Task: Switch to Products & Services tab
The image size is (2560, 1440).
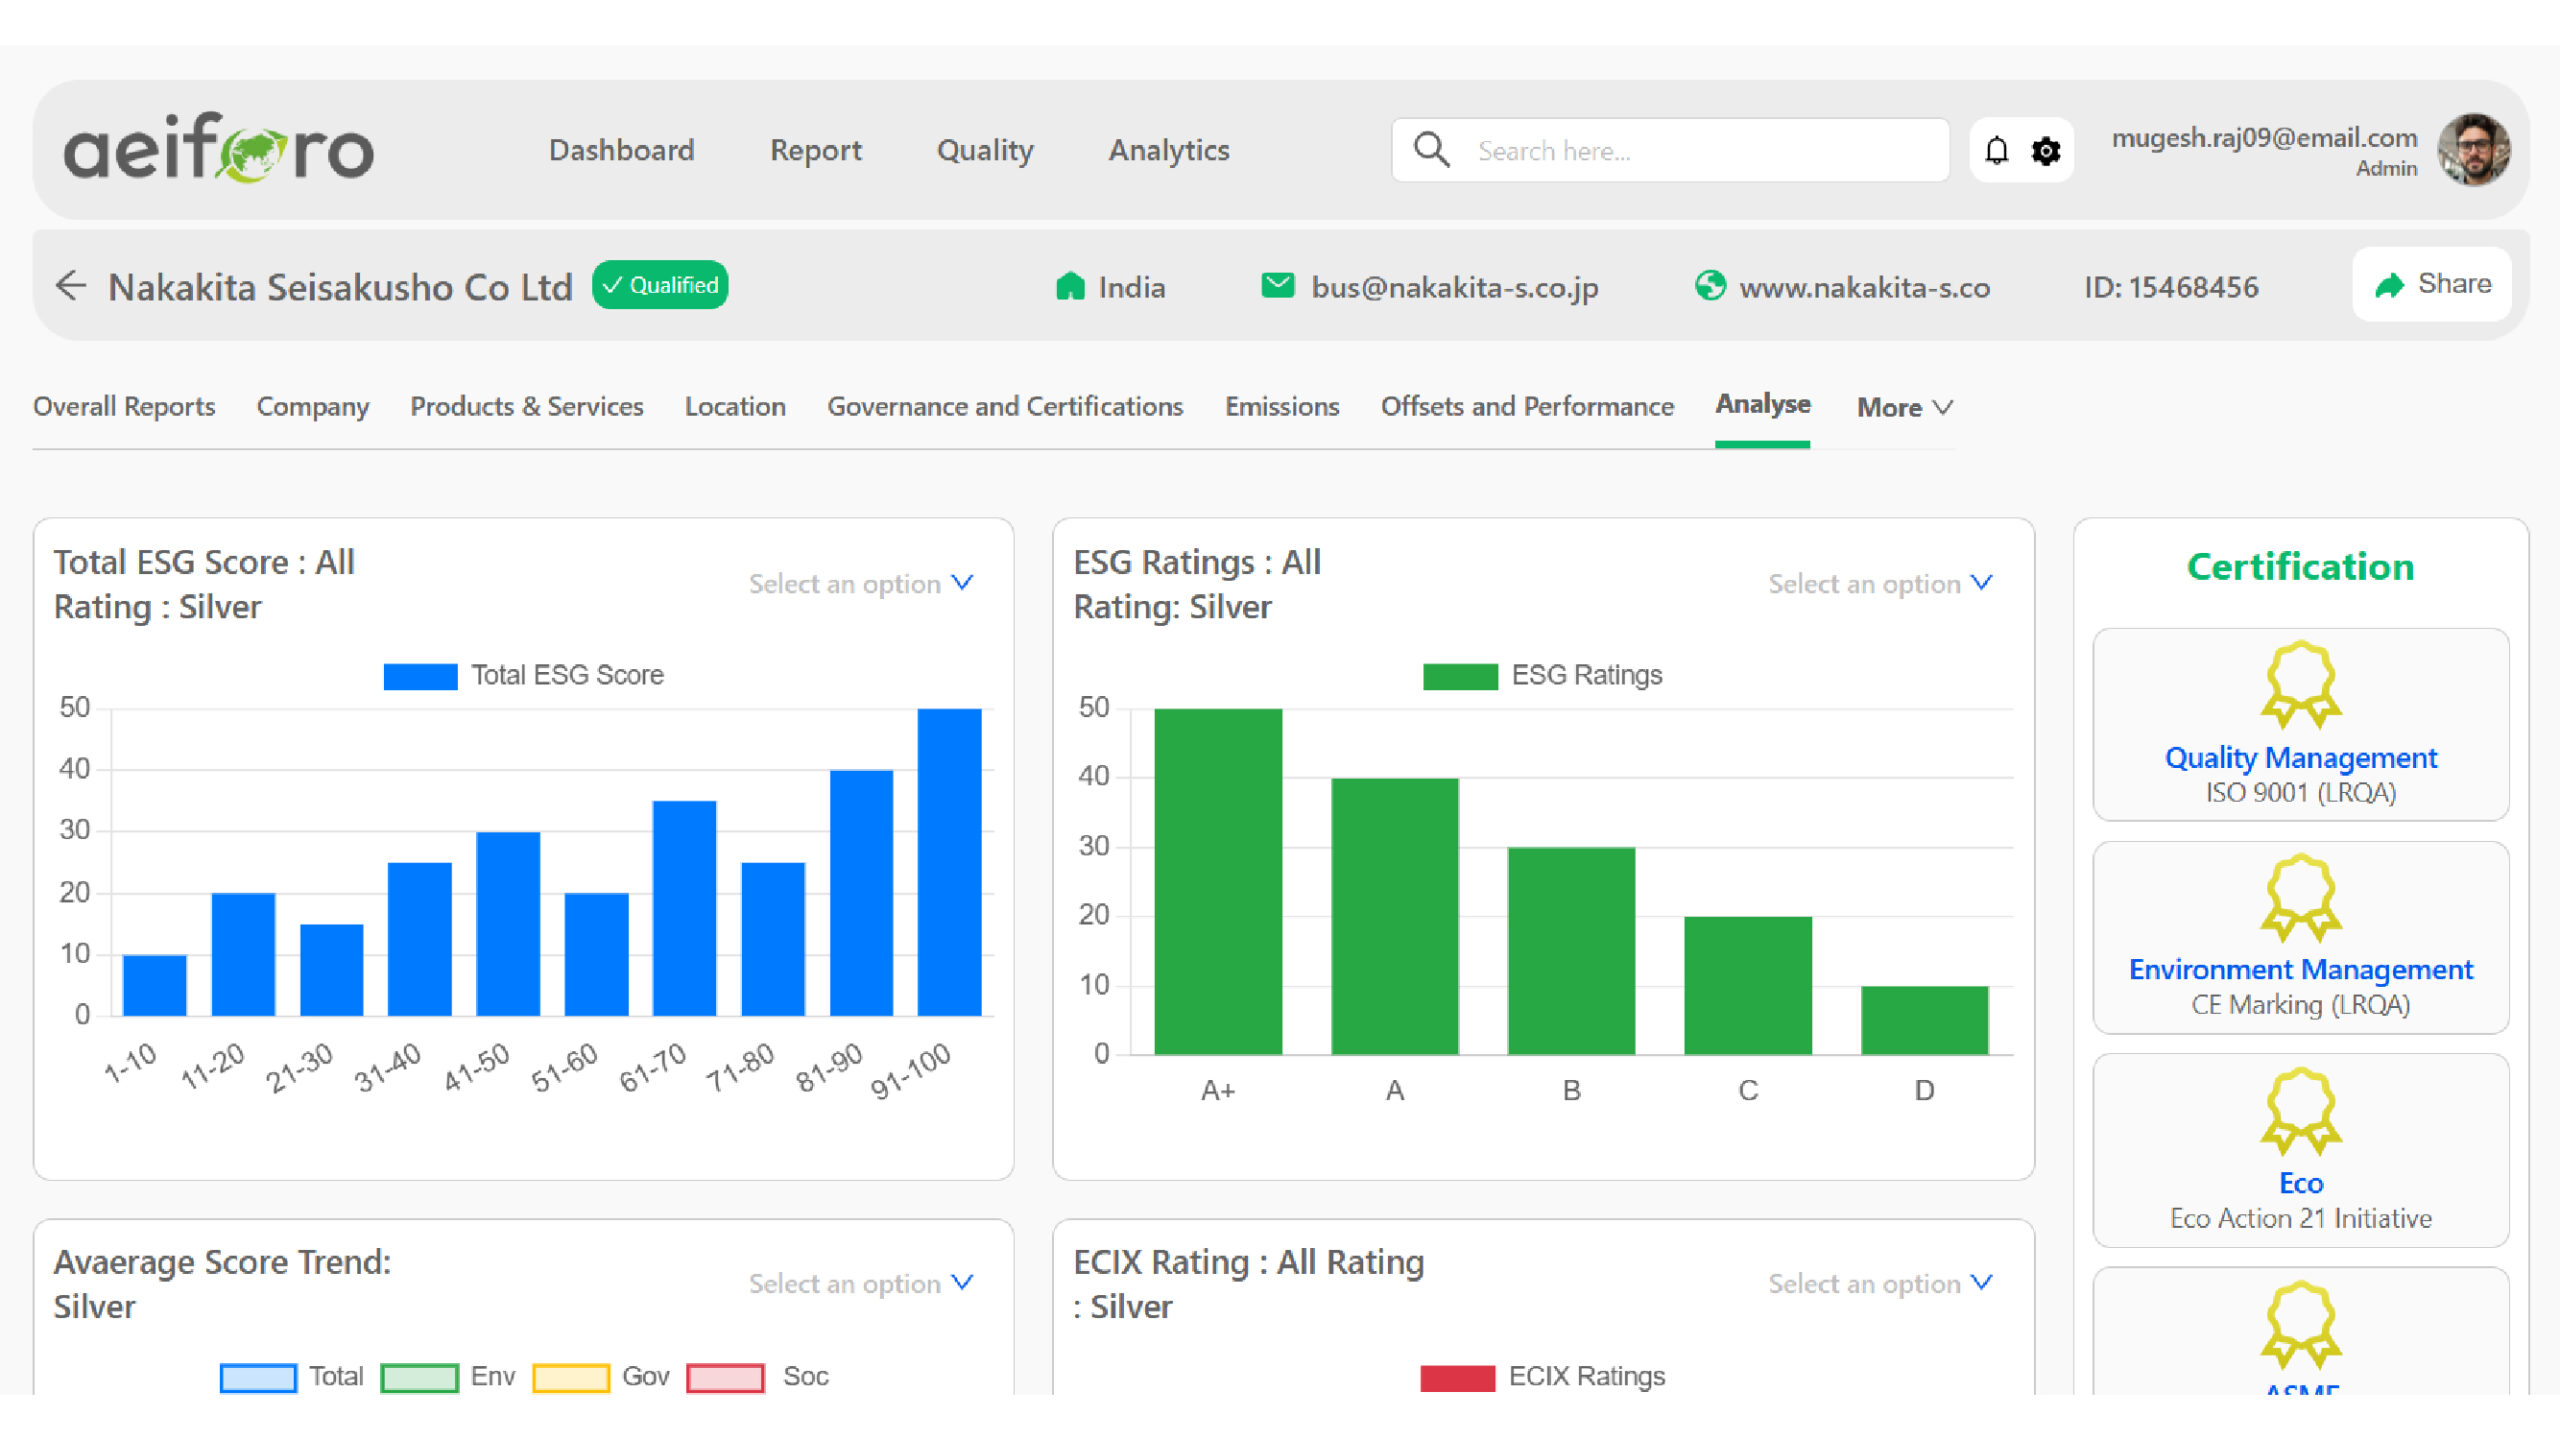Action: click(527, 406)
